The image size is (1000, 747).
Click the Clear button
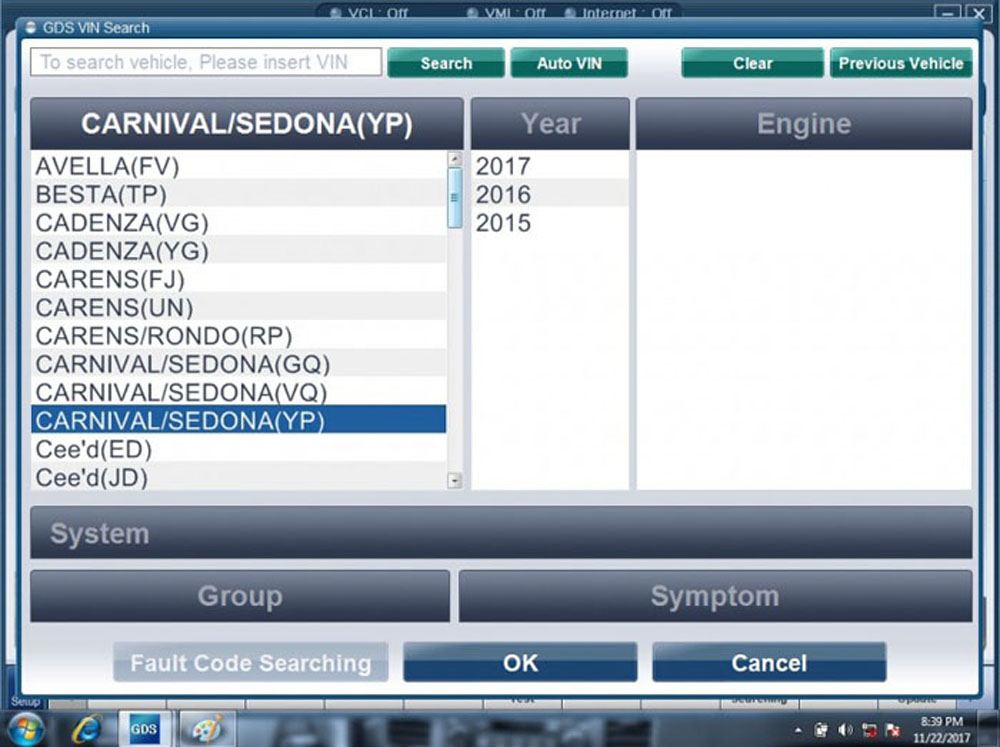(753, 63)
